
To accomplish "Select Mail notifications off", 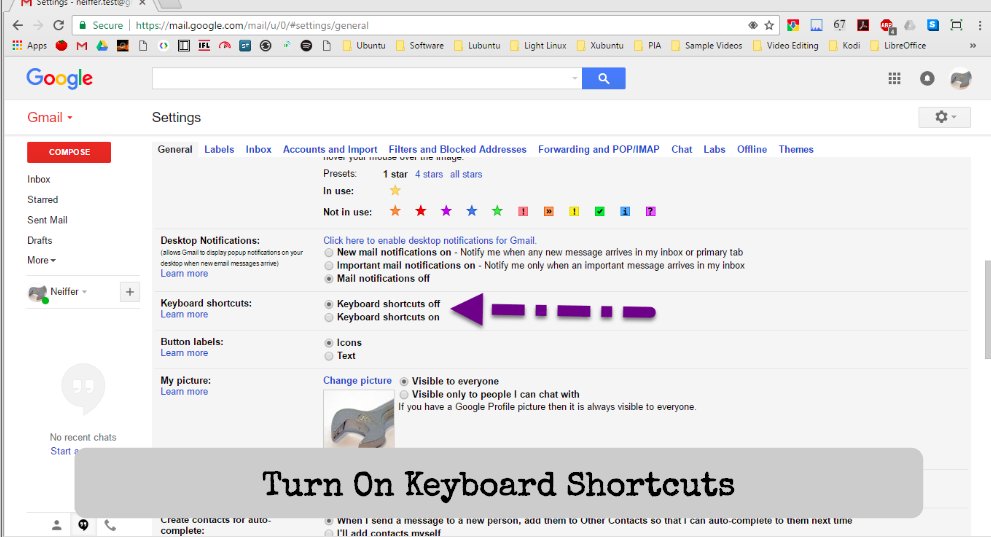I will [329, 279].
